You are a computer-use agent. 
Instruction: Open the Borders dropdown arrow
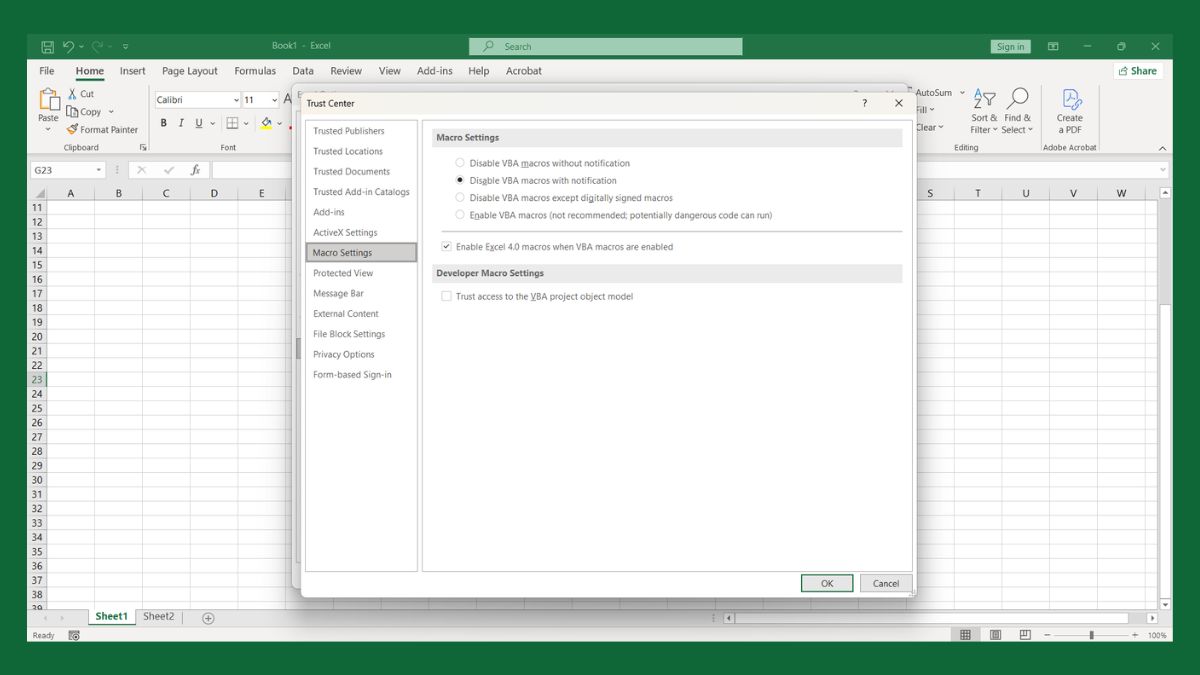(x=247, y=123)
